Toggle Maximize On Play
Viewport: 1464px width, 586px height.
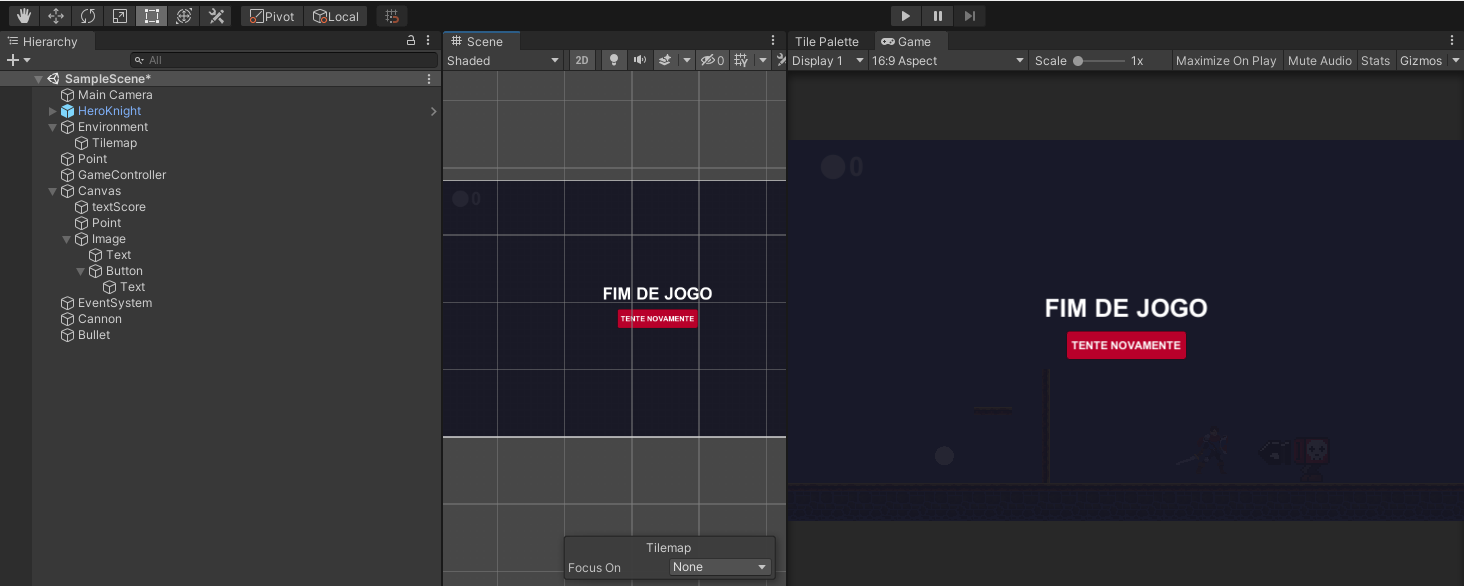(x=1226, y=60)
